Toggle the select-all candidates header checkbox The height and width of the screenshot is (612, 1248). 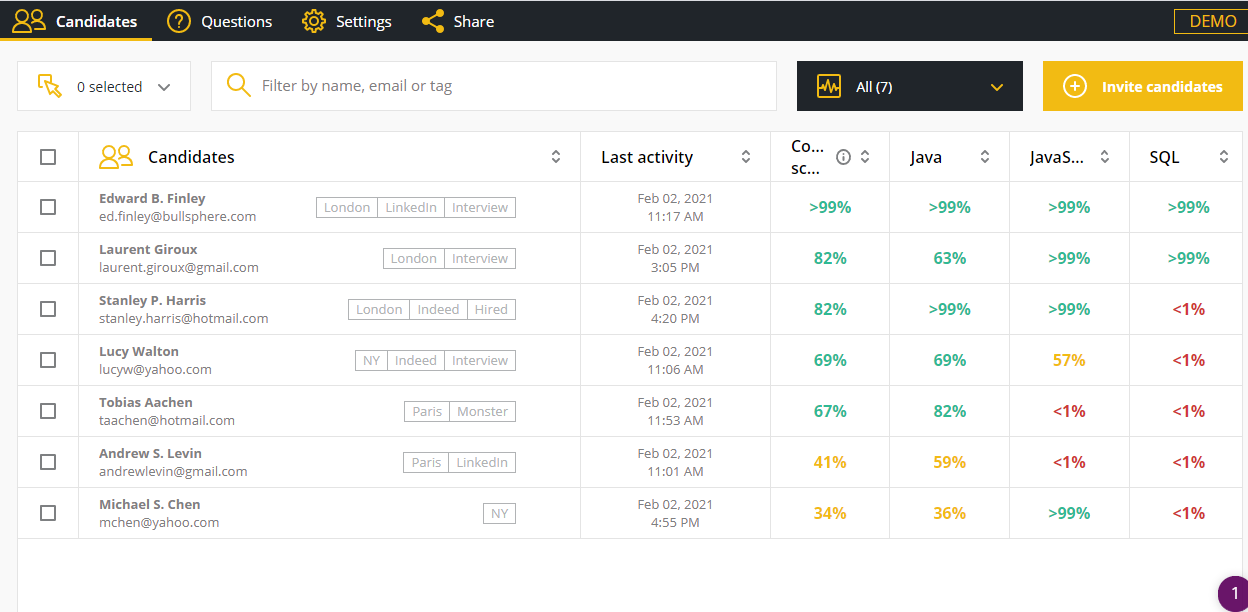[48, 157]
